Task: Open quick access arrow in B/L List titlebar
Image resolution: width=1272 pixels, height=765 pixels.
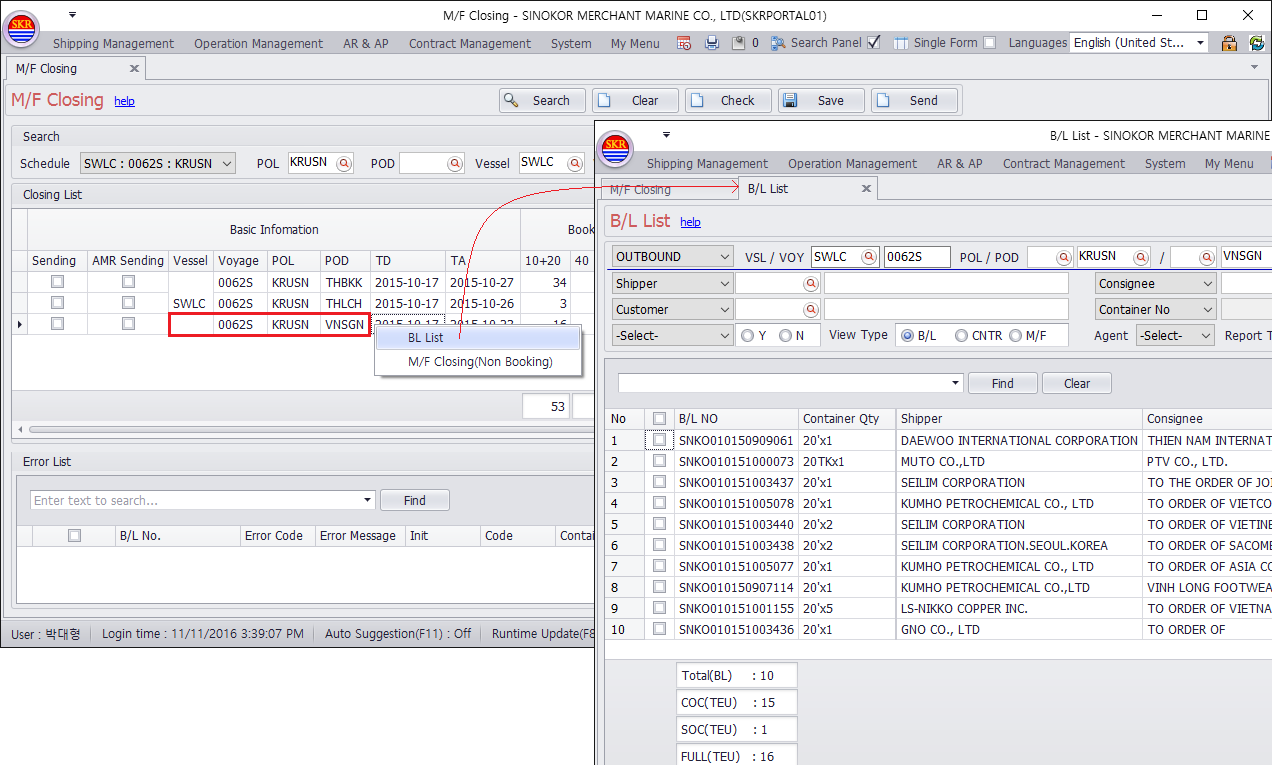Action: point(666,134)
